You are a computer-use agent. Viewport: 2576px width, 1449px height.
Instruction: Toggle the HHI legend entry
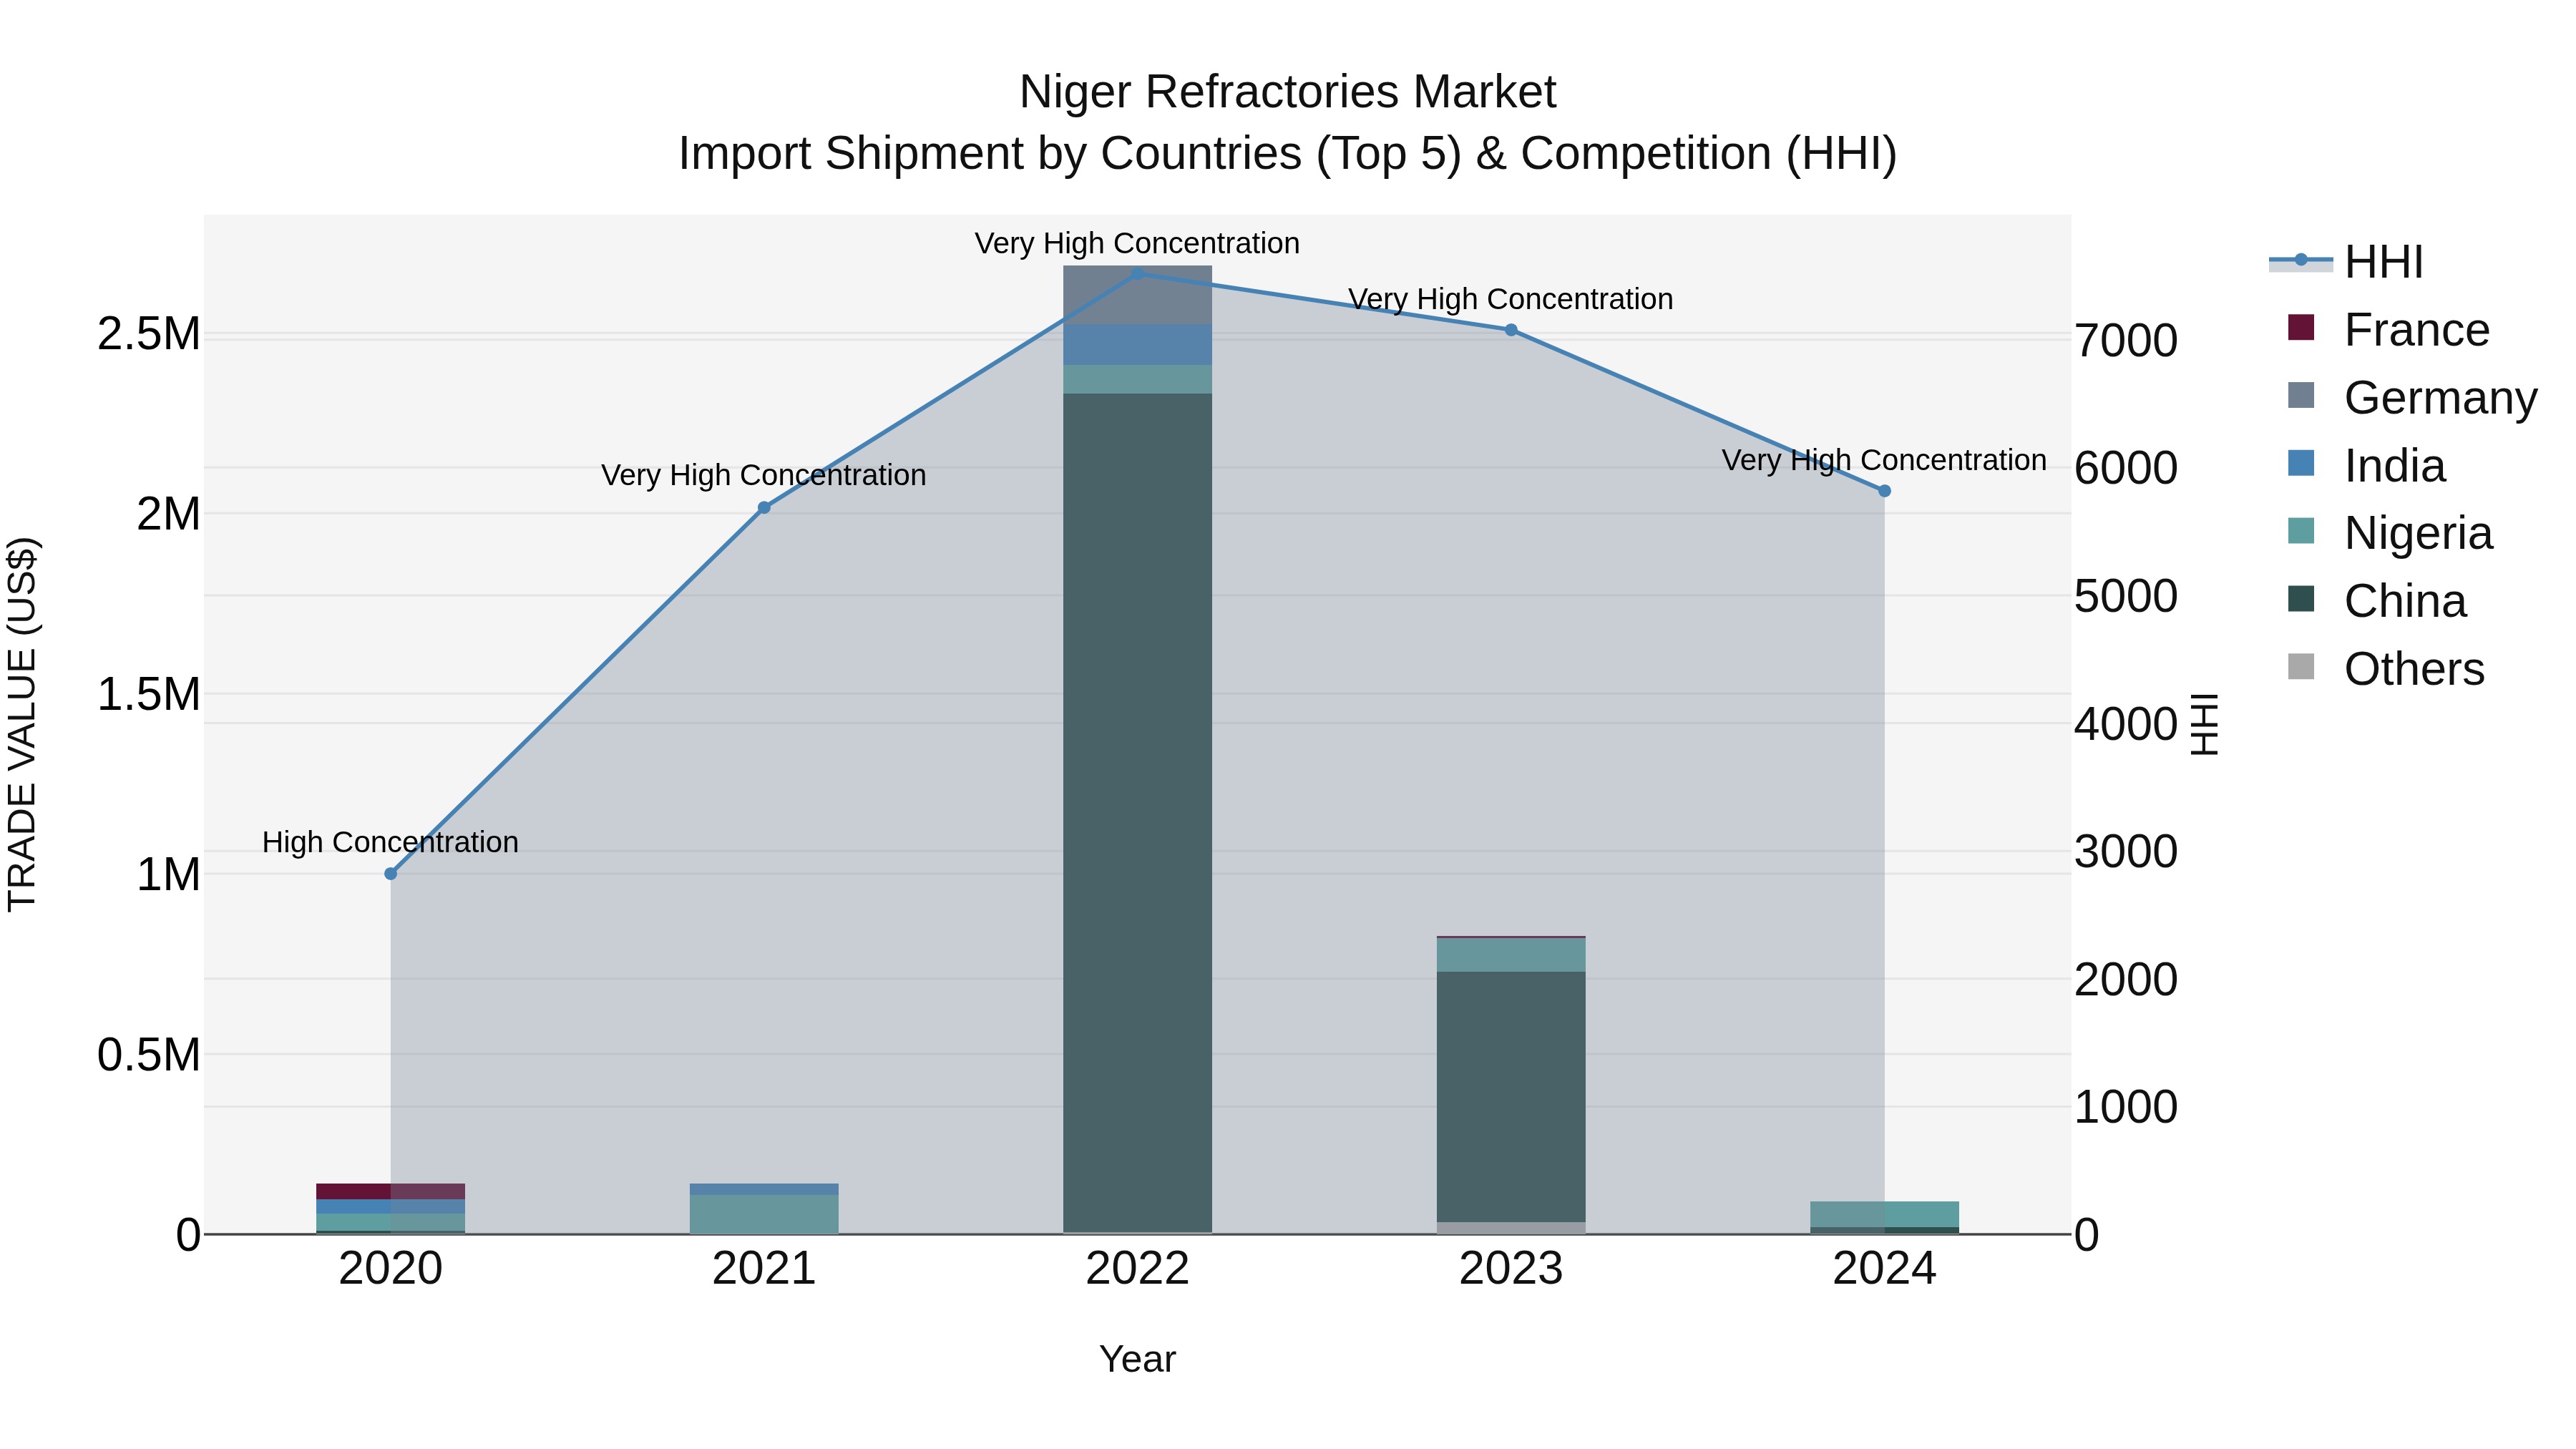click(x=2346, y=262)
